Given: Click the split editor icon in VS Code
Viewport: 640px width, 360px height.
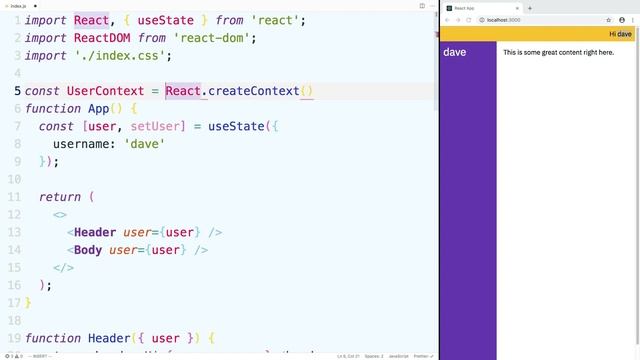Looking at the screenshot, I should [422, 6].
